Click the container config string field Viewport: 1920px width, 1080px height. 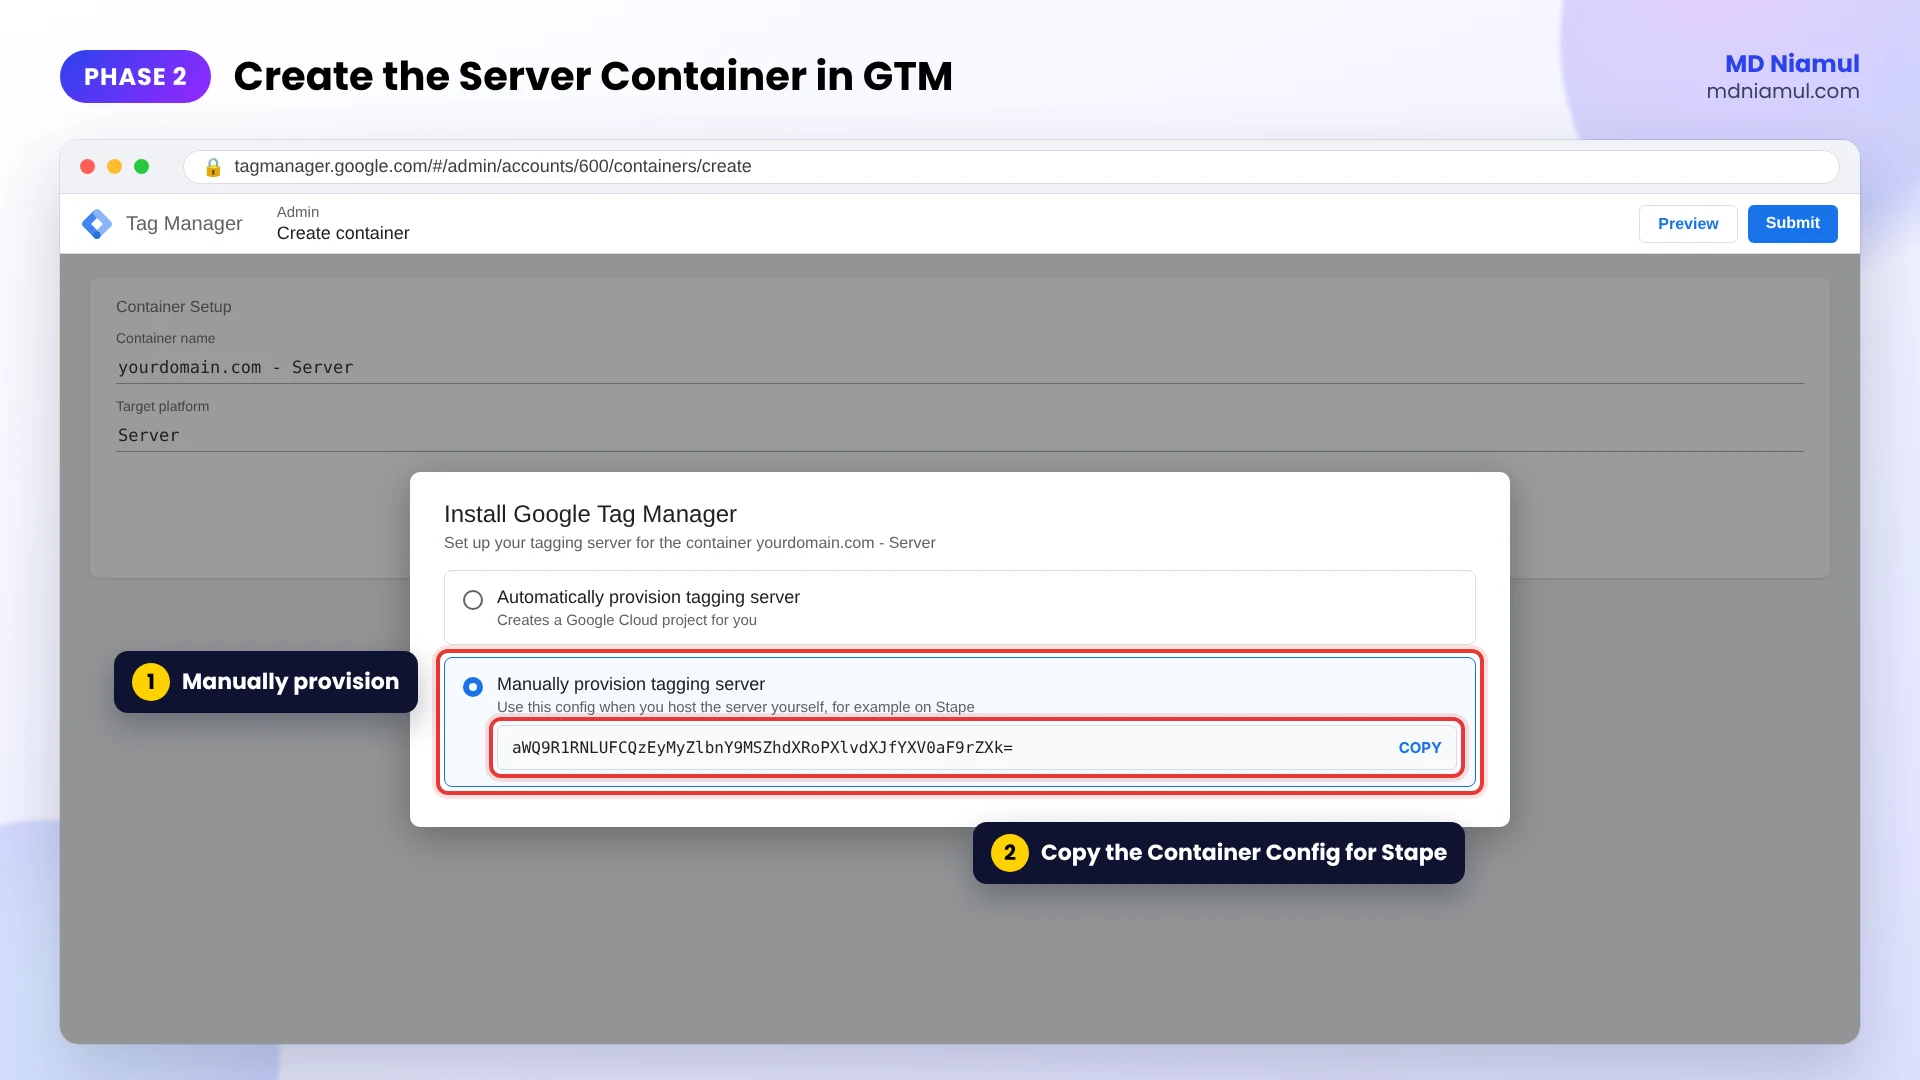tap(976, 748)
